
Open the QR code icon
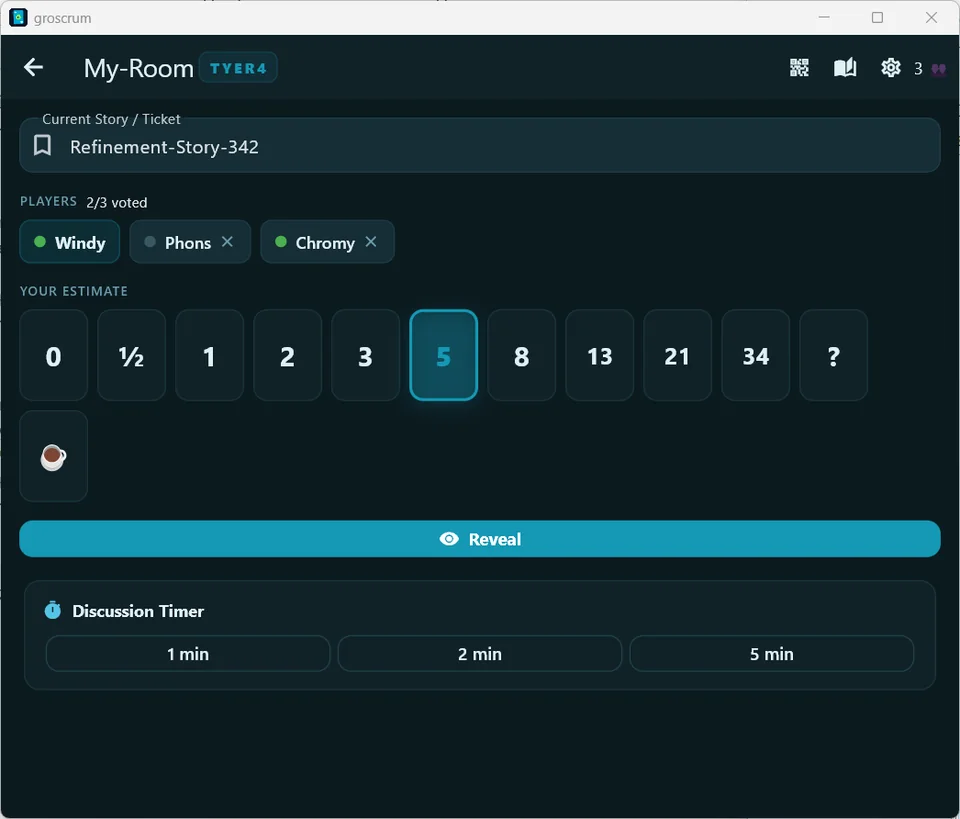click(x=799, y=67)
